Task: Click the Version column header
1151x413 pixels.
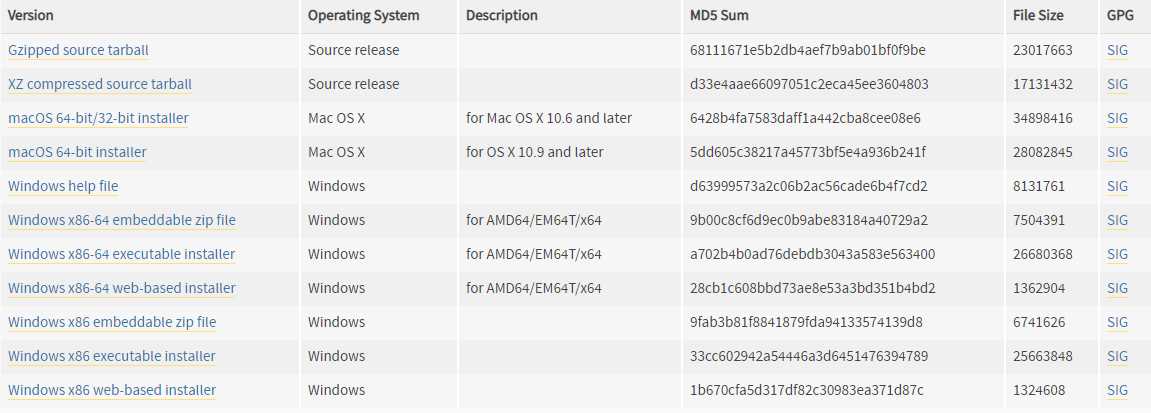Action: (x=30, y=15)
